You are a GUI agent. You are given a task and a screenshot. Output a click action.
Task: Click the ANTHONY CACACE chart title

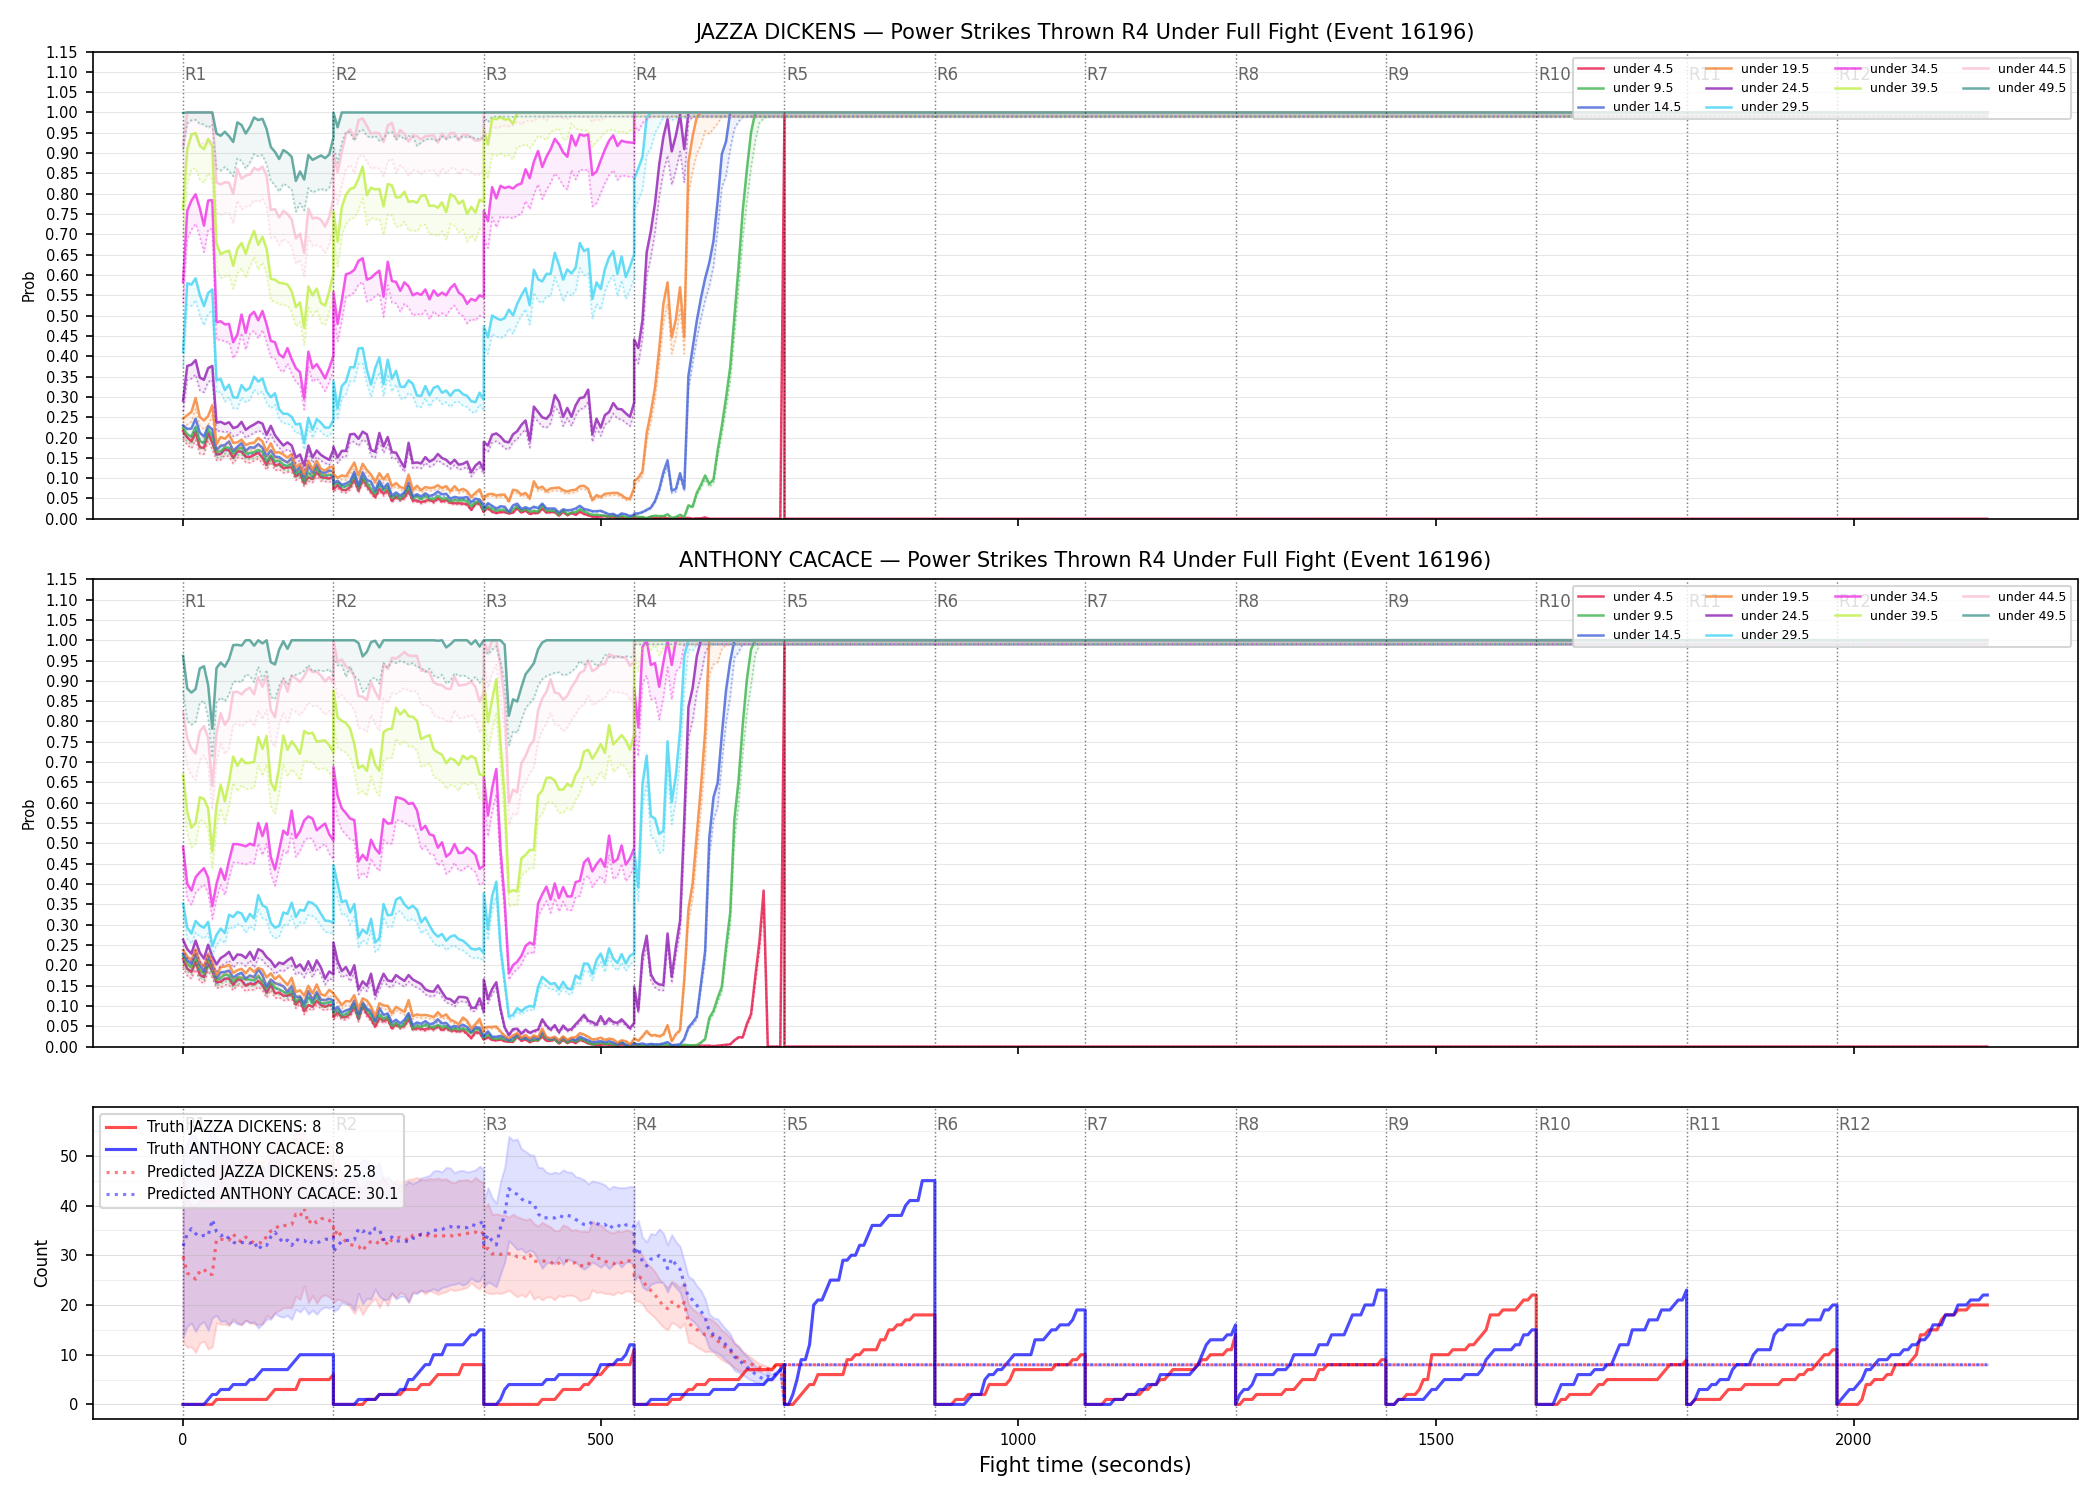click(x=1084, y=560)
